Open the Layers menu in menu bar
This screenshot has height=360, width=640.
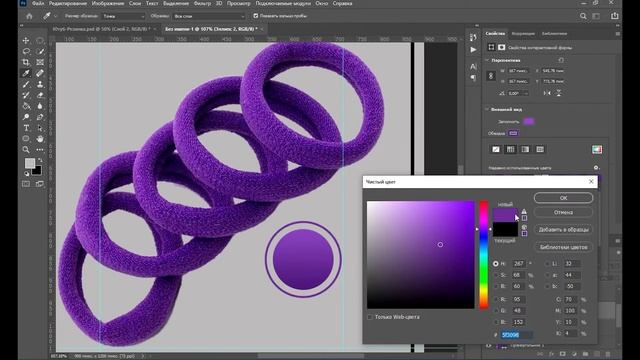[x=135, y=3]
